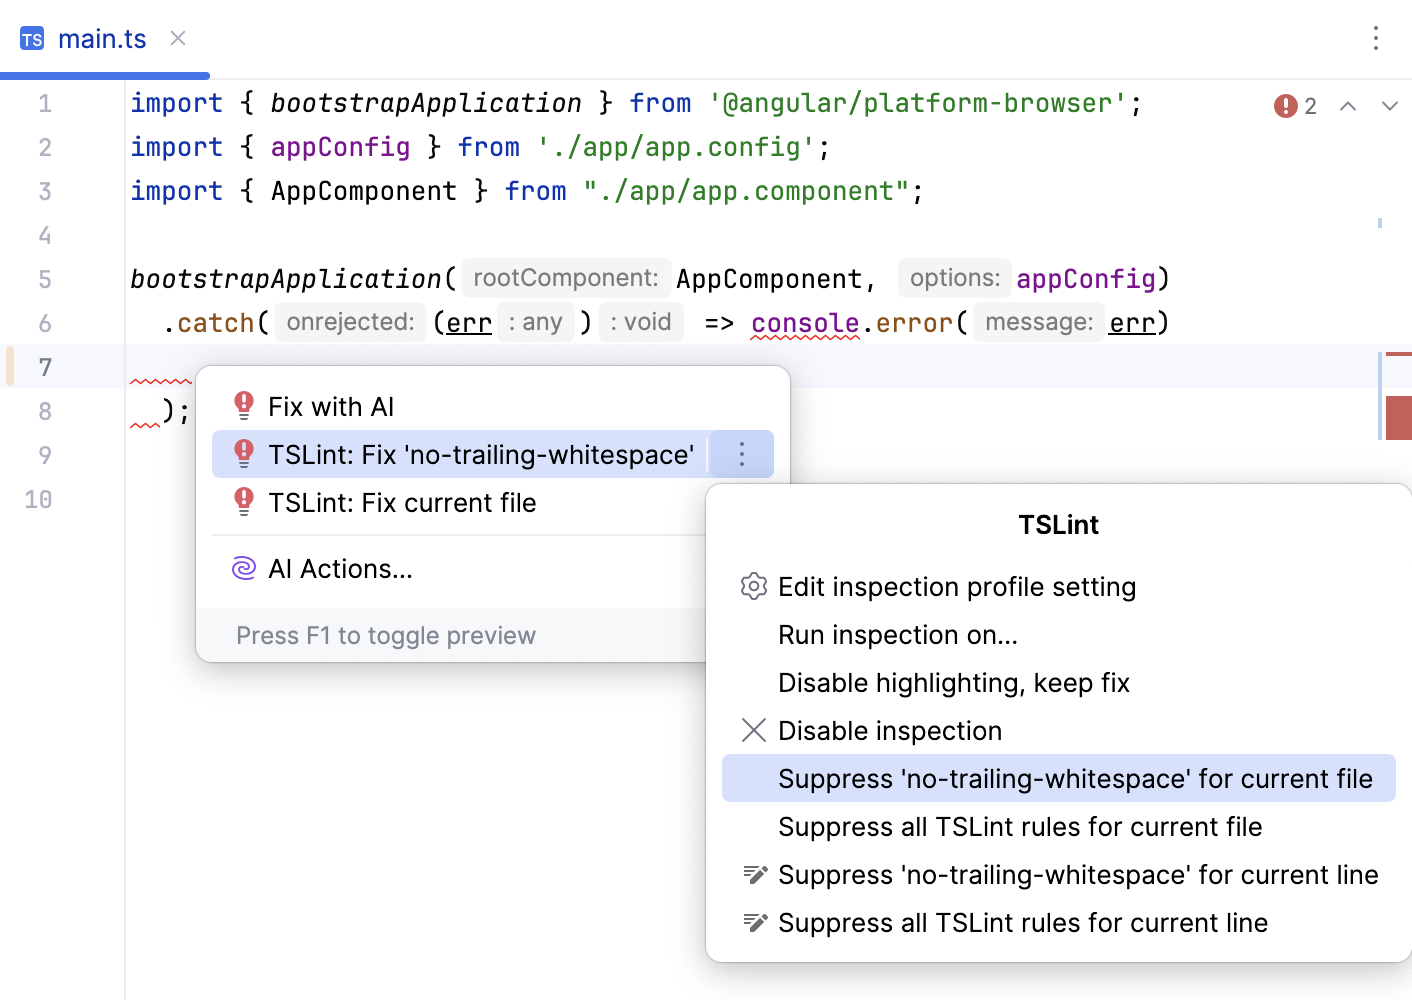Click the AI Actions swirl icon
1412x1000 pixels.
click(243, 568)
